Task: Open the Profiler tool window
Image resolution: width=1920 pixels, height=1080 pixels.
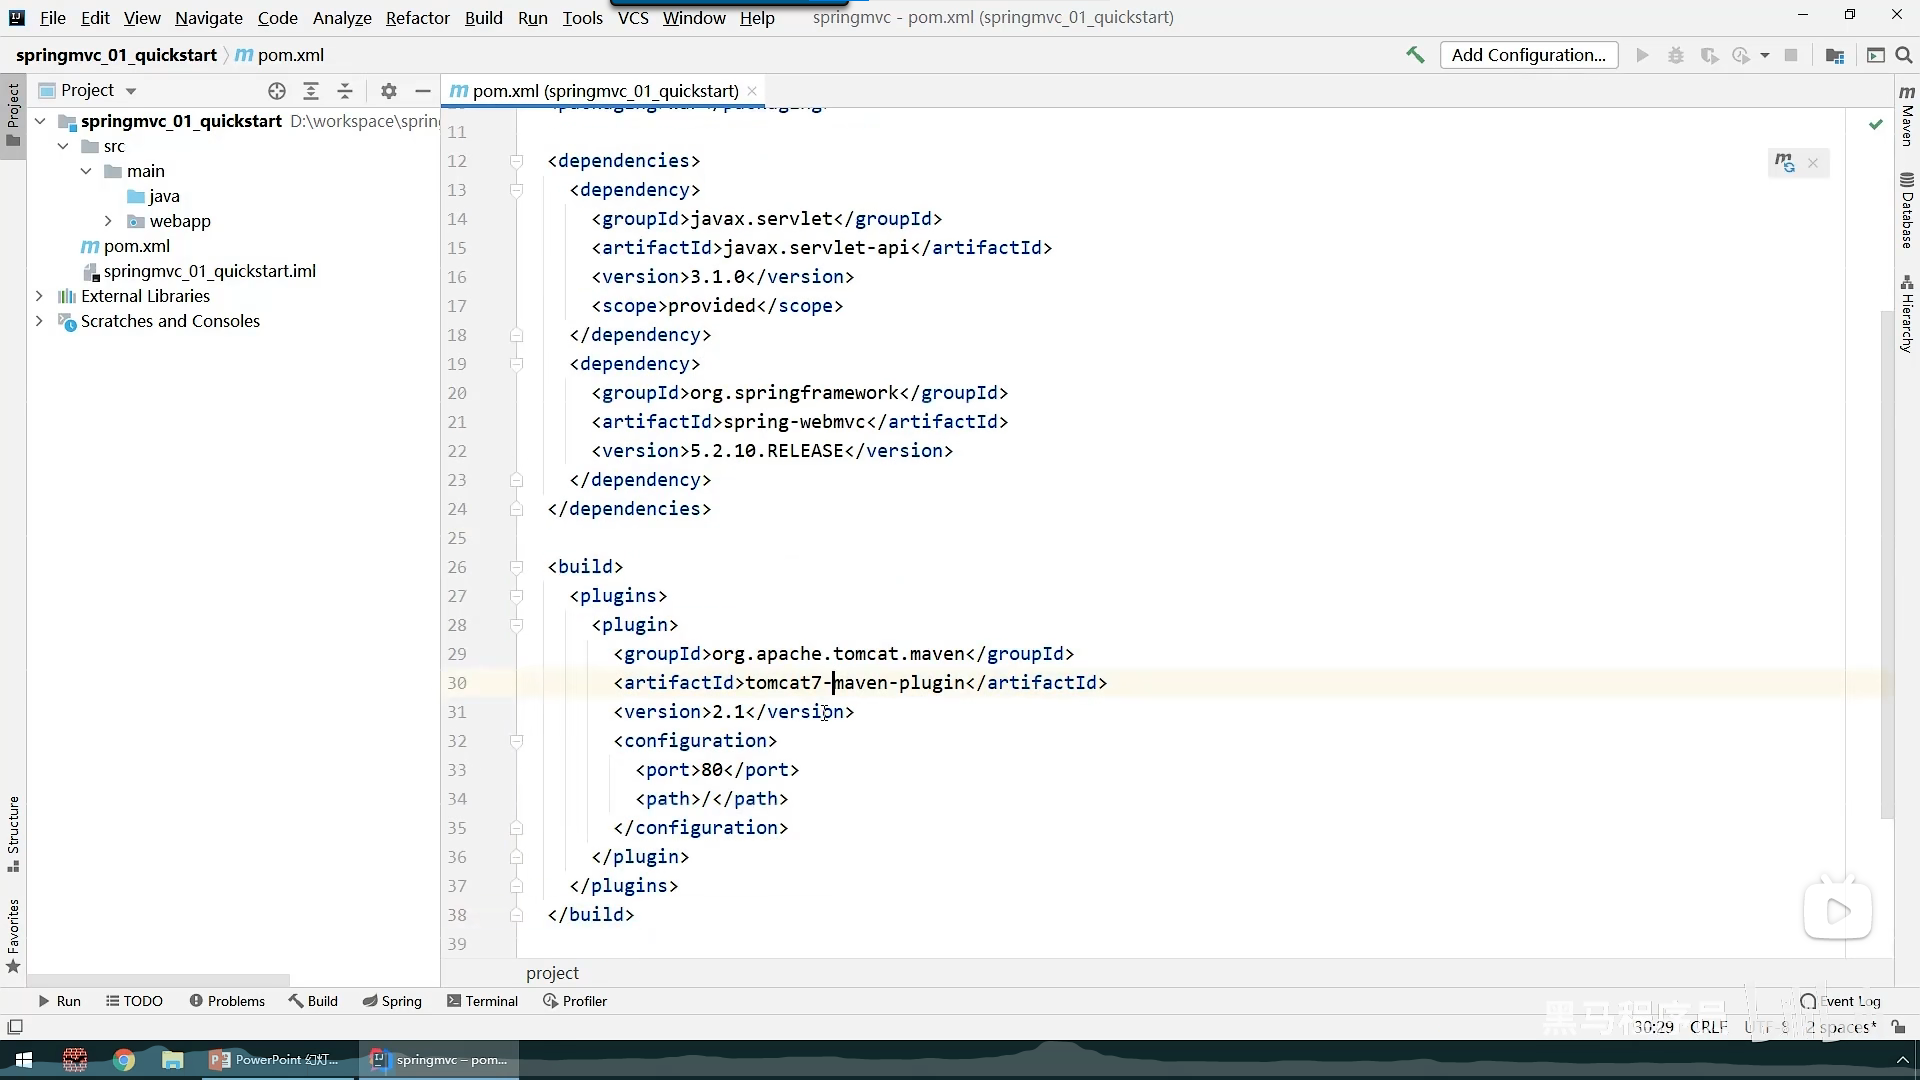Action: pyautogui.click(x=575, y=1001)
